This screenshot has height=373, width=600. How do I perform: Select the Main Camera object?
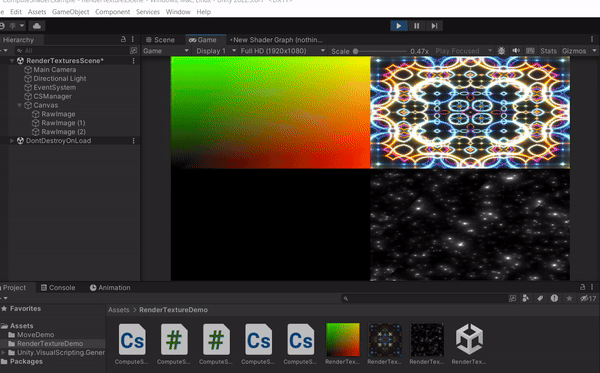pyautogui.click(x=54, y=70)
